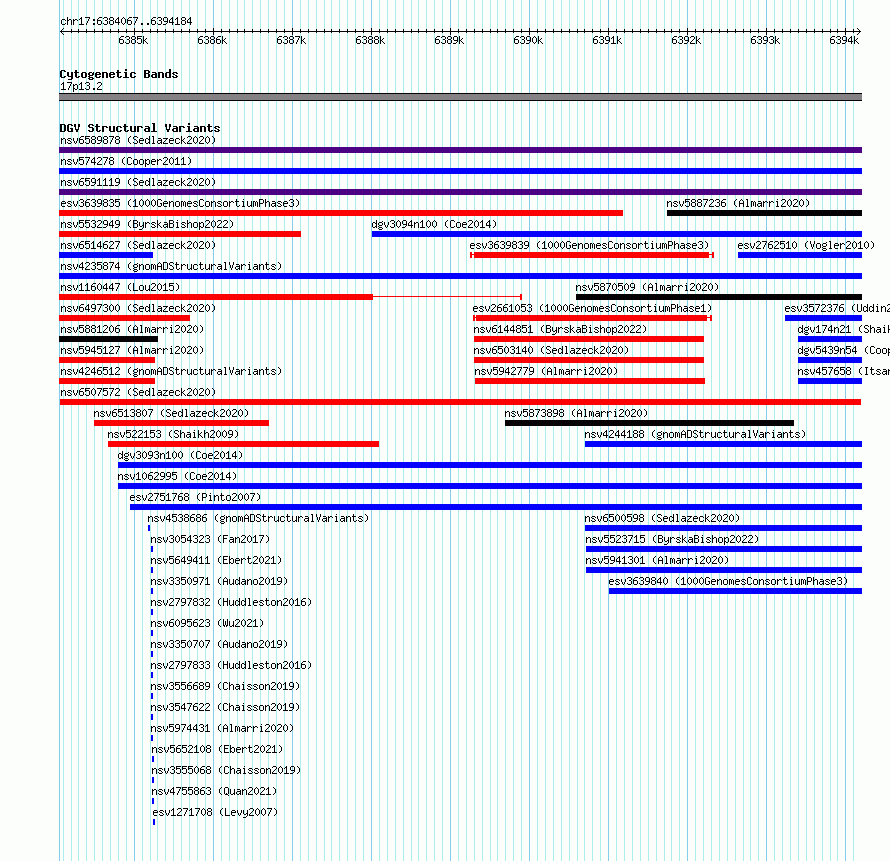Click the nsv6589878 (Sedlazeck2020) variant label

click(x=138, y=140)
